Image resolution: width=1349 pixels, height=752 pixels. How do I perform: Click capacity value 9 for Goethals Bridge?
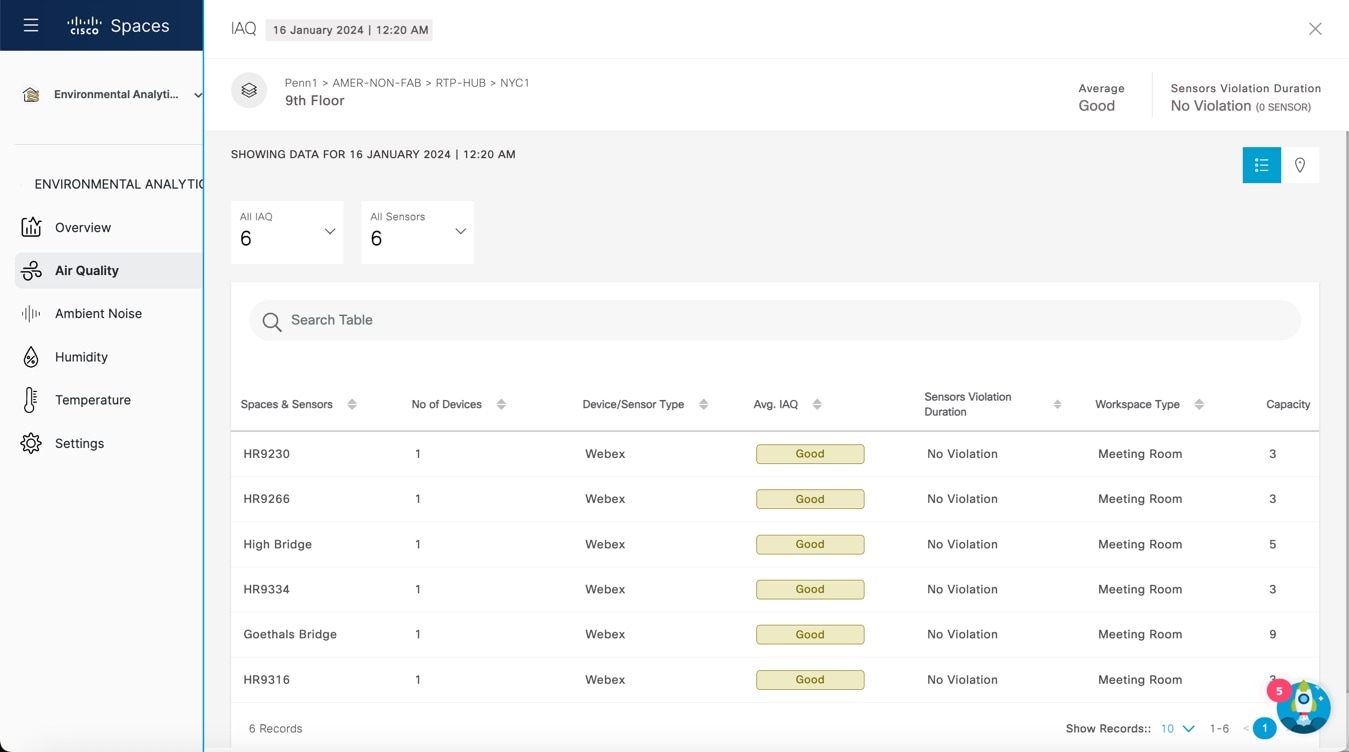tap(1273, 634)
